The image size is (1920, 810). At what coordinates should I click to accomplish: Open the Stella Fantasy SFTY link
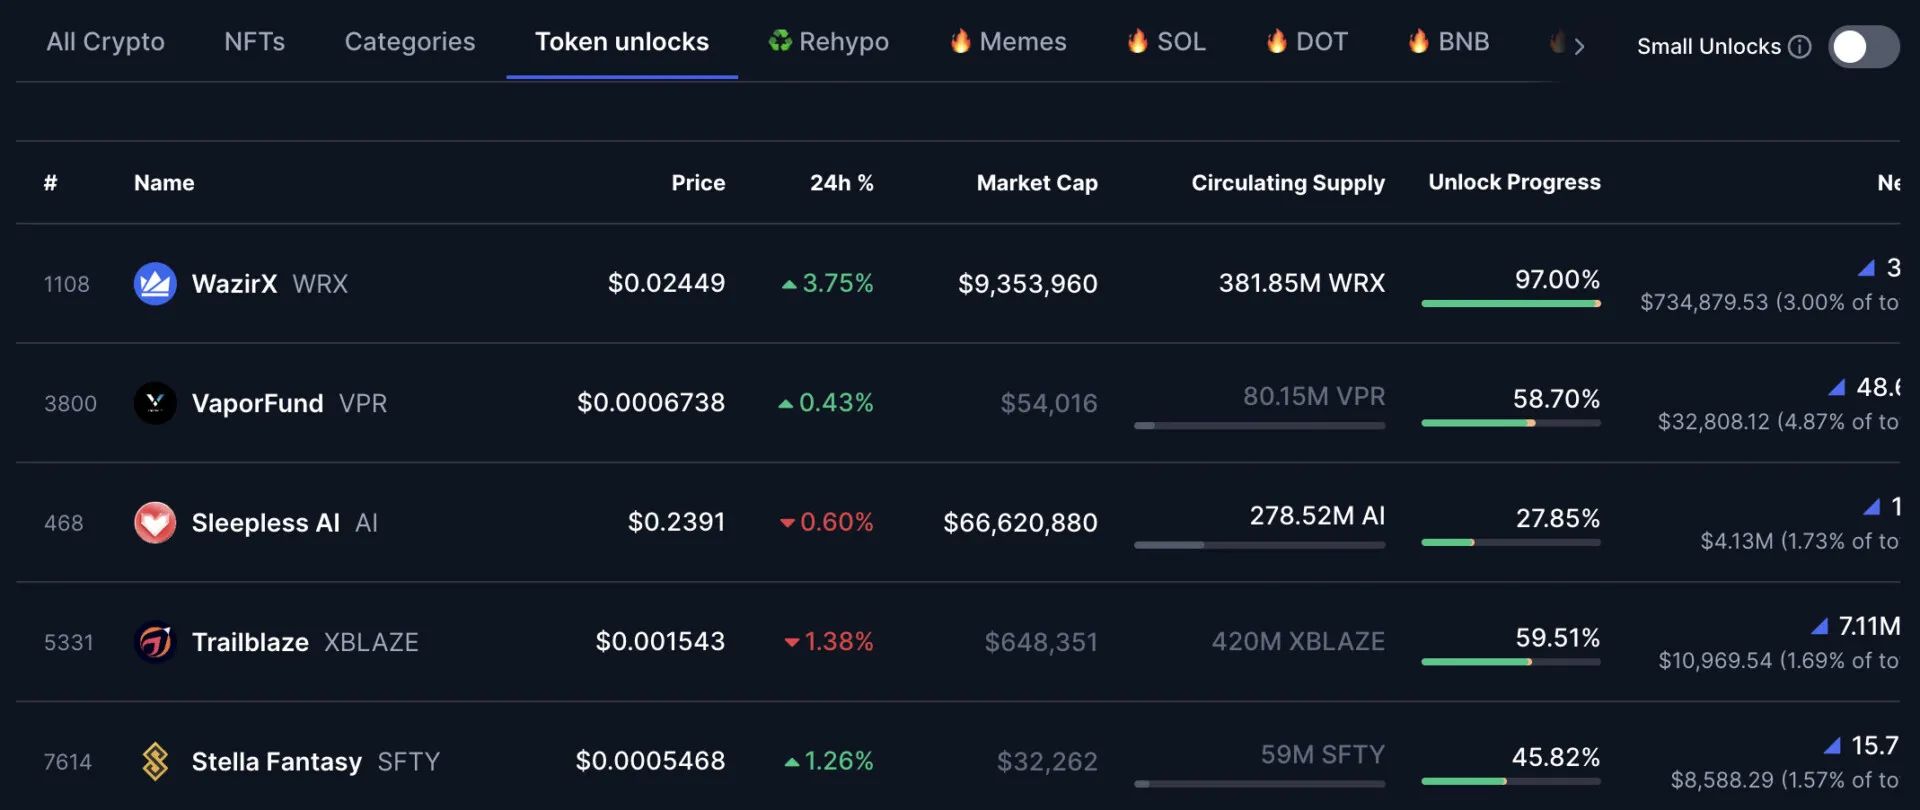[x=315, y=762]
